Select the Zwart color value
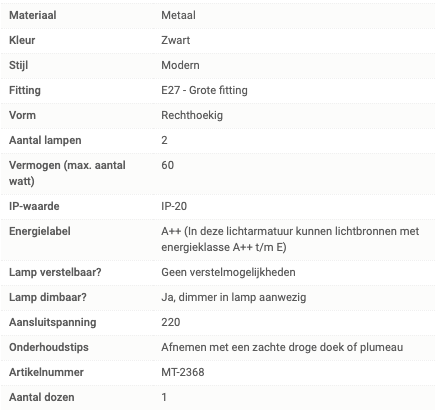Screen dimensions: 436x411 point(176,40)
